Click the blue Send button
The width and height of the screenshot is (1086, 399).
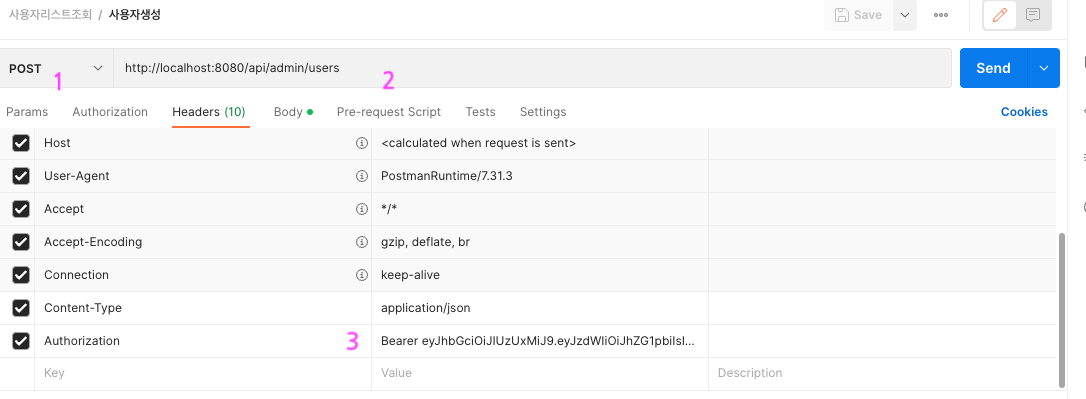(993, 68)
